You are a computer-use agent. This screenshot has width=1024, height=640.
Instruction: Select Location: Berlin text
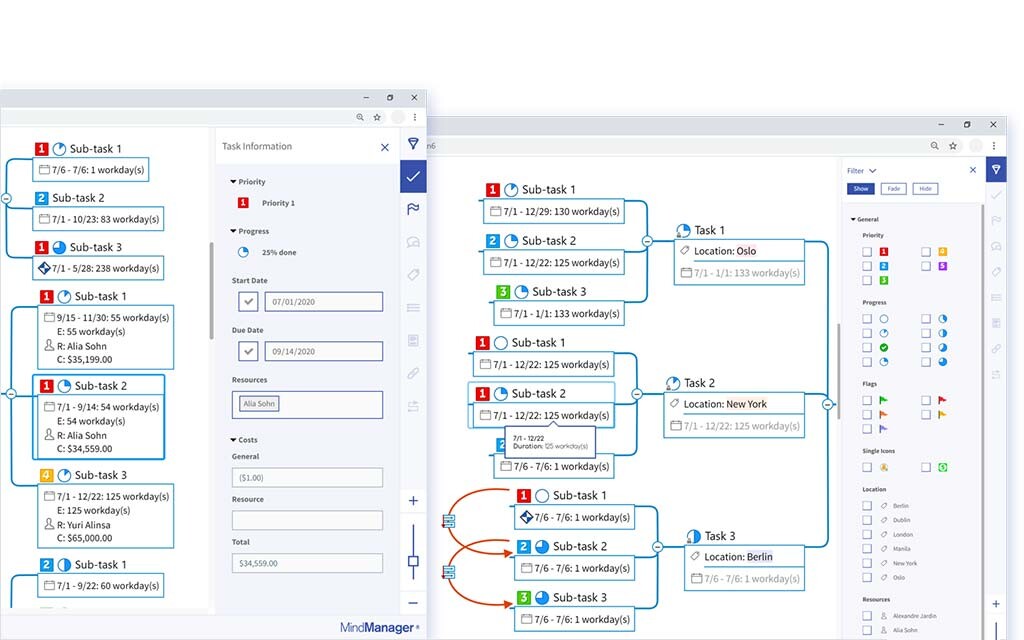(739, 557)
